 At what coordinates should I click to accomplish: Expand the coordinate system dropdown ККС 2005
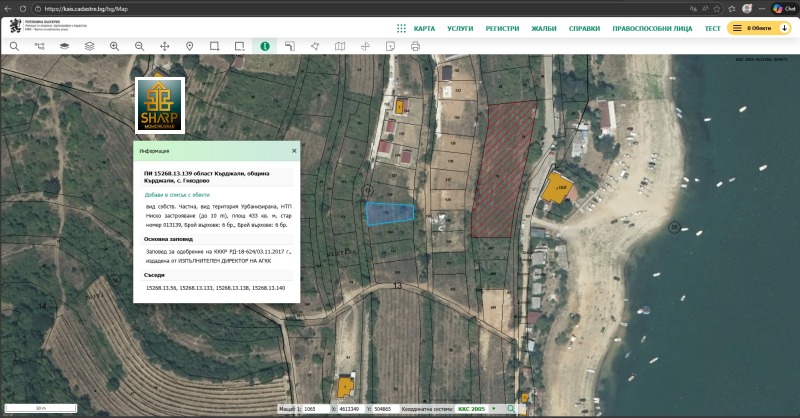[494, 409]
